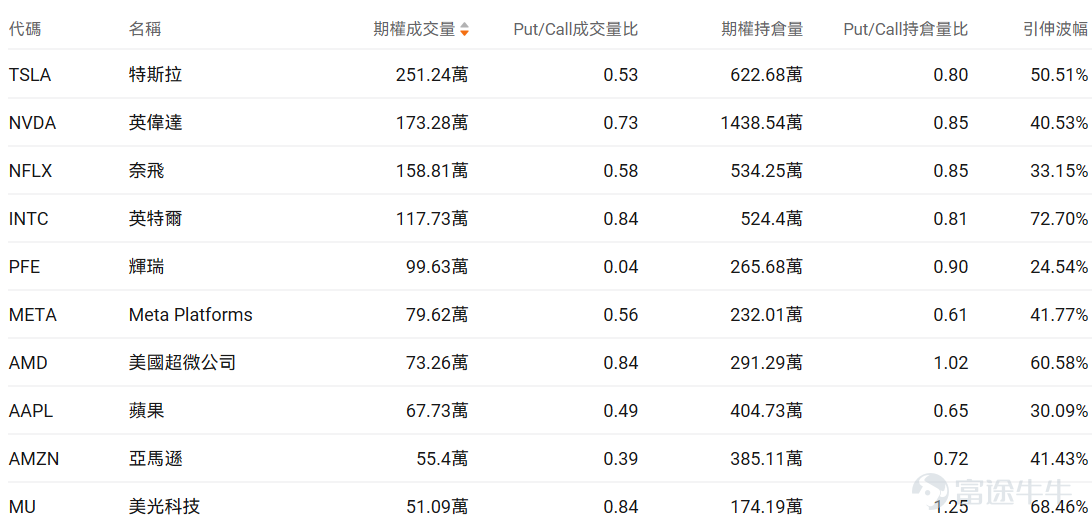The image size is (1092, 528).
Task: Click NFLX implied volatility 33.15%
Action: pos(1059,171)
